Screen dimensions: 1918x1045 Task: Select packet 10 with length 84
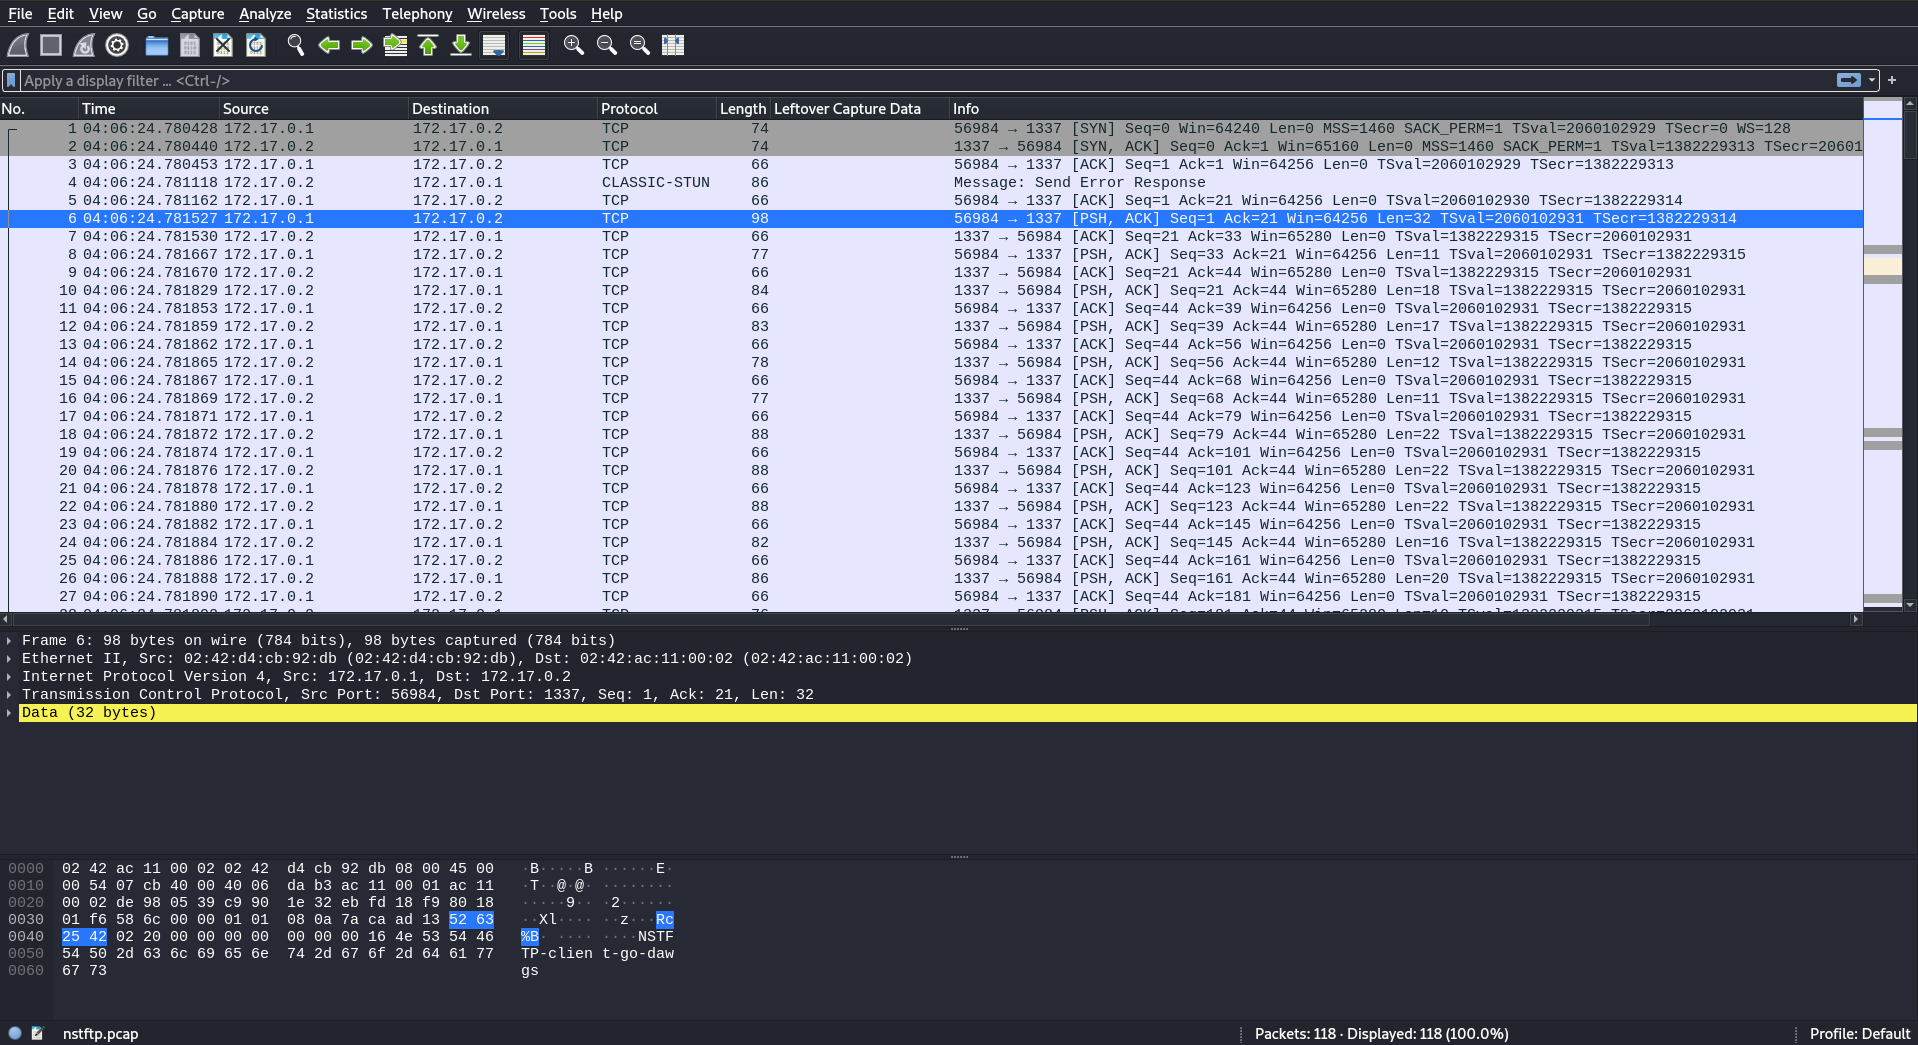pyautogui.click(x=931, y=290)
